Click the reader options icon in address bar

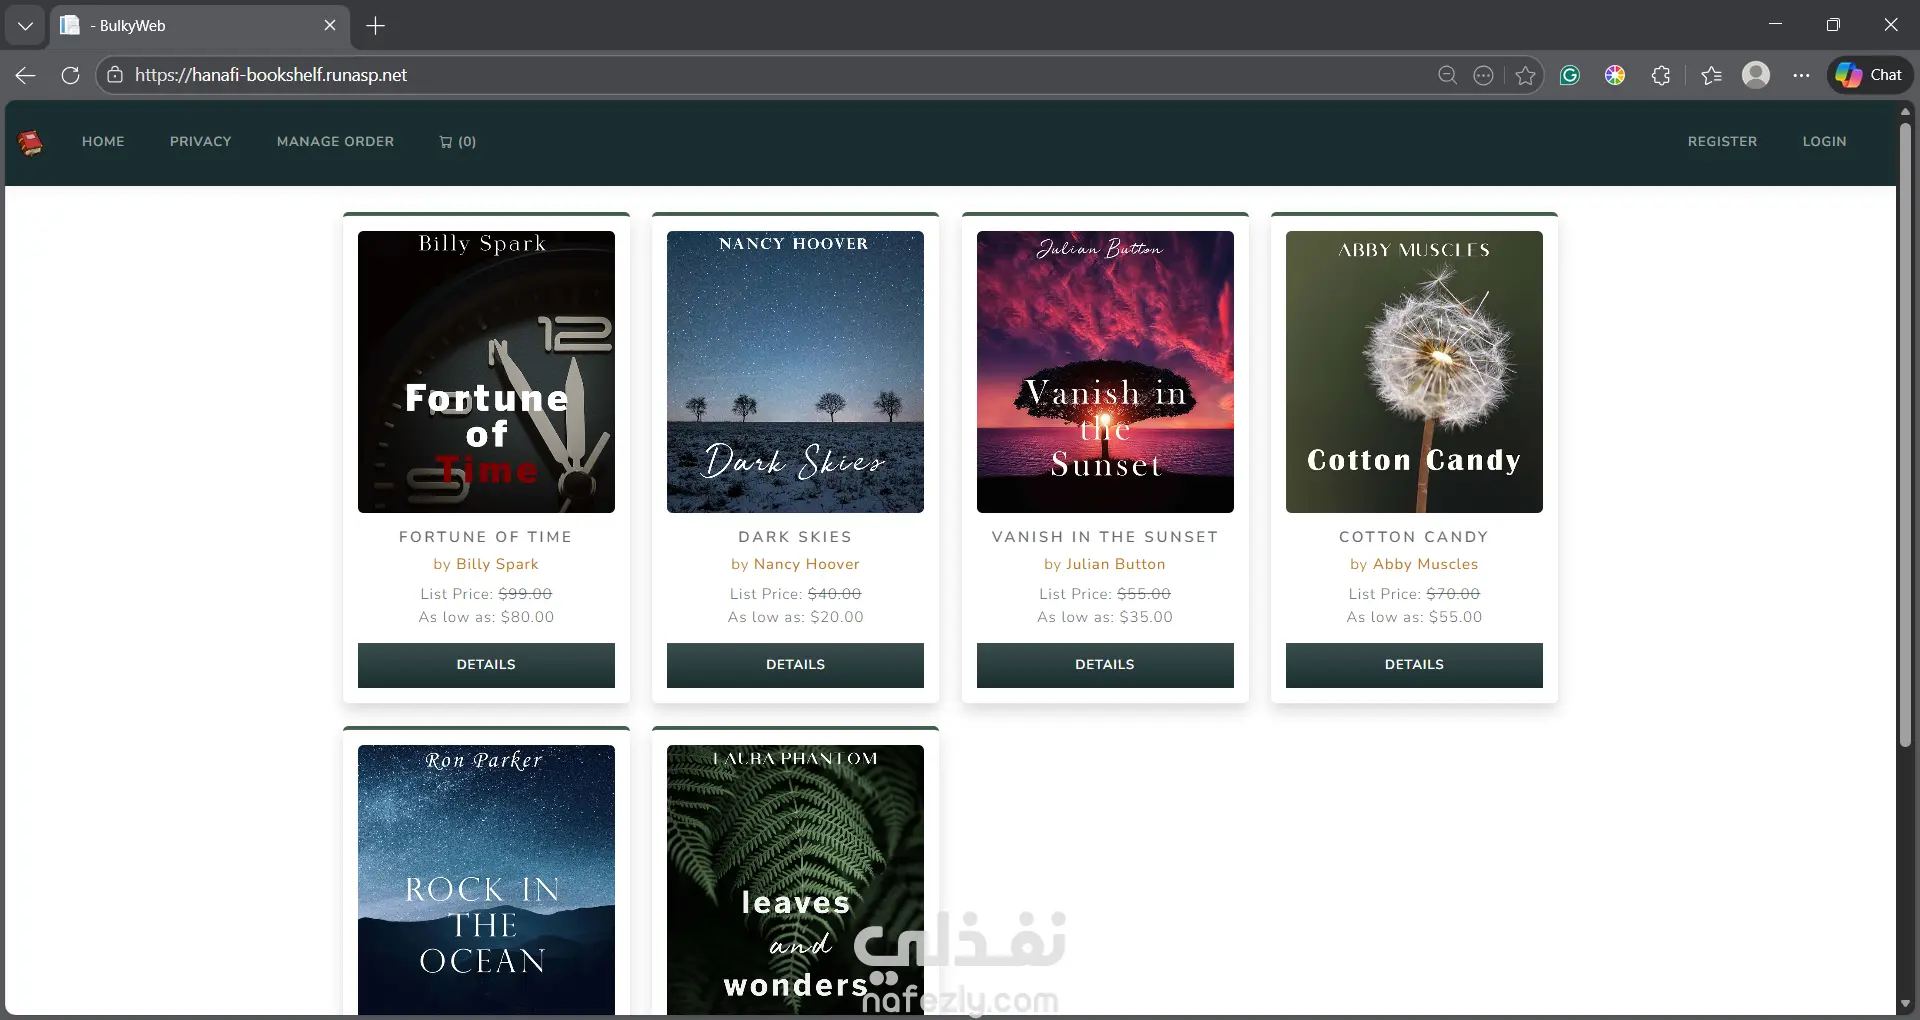click(x=1484, y=75)
